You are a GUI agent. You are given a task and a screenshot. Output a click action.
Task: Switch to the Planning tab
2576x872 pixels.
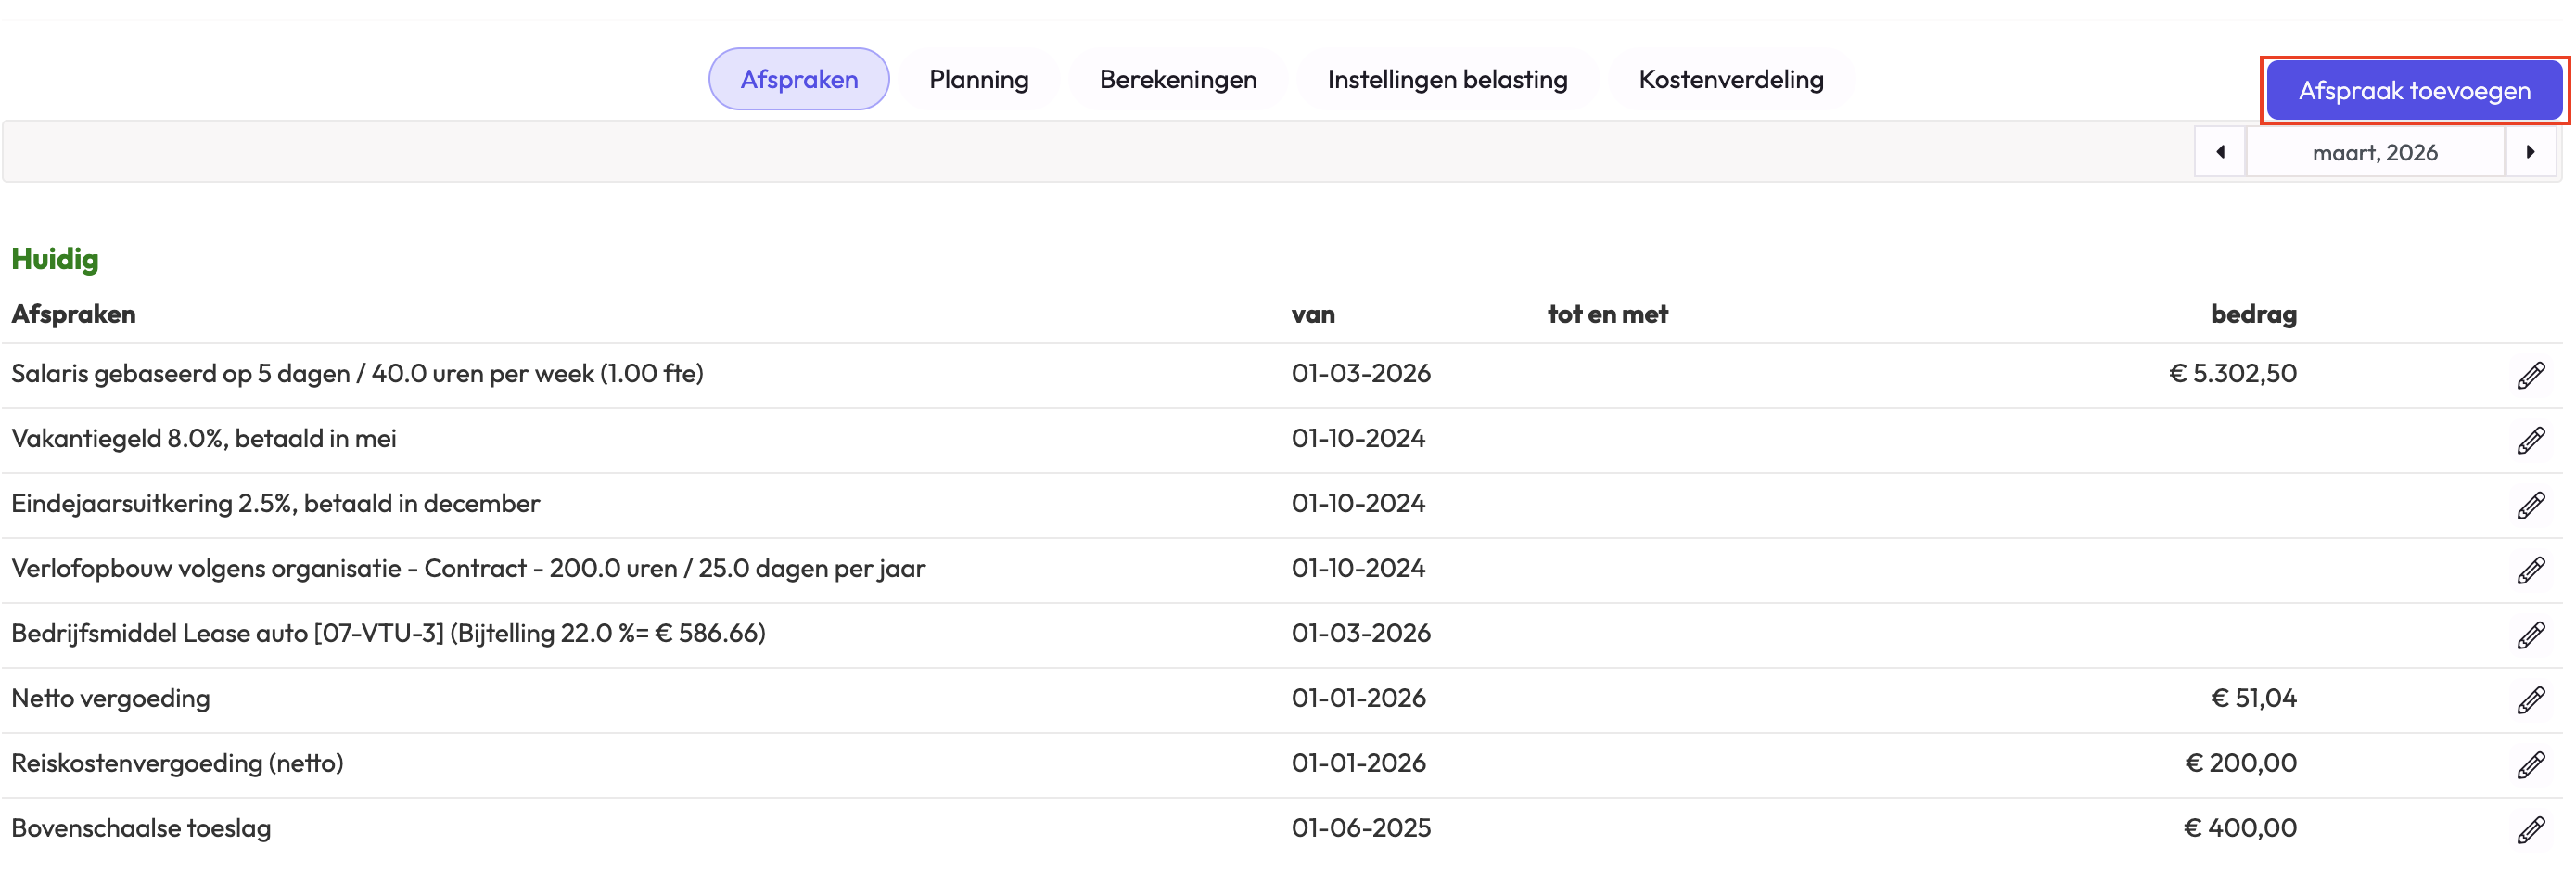tap(978, 79)
